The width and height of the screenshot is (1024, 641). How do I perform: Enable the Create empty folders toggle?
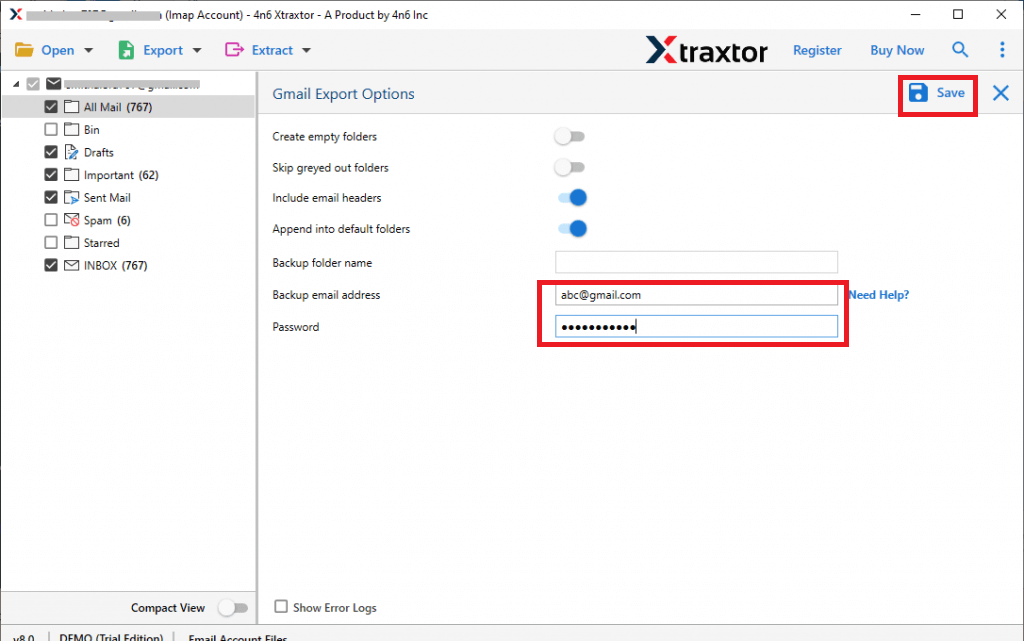570,136
